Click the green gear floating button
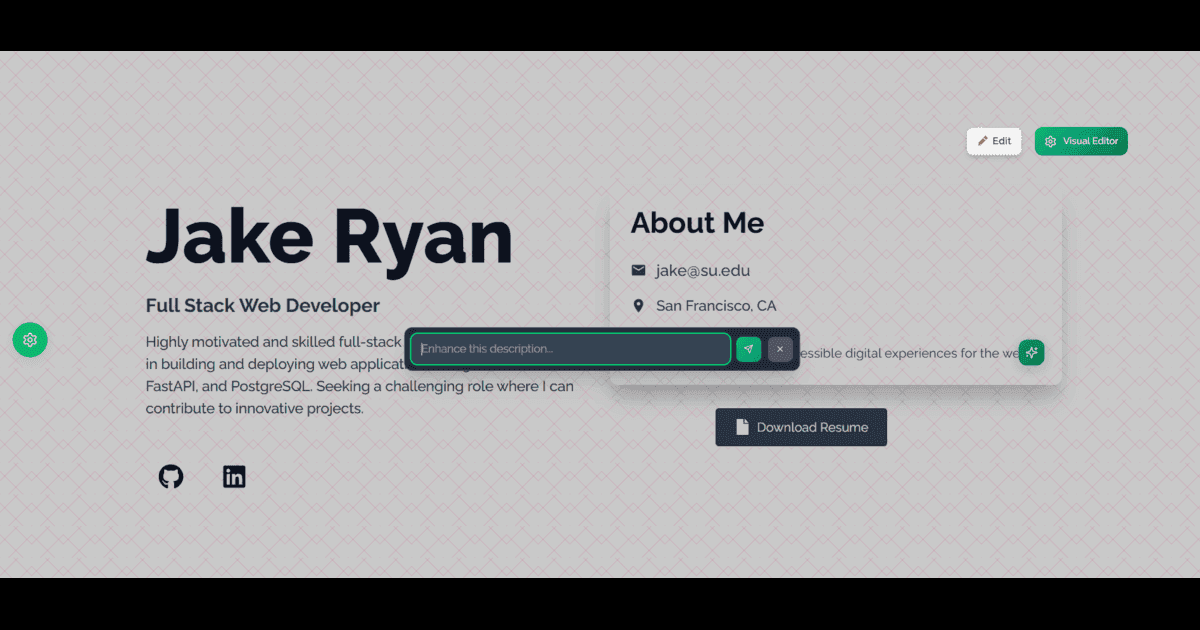Screen dimensions: 1200x630 [30, 340]
